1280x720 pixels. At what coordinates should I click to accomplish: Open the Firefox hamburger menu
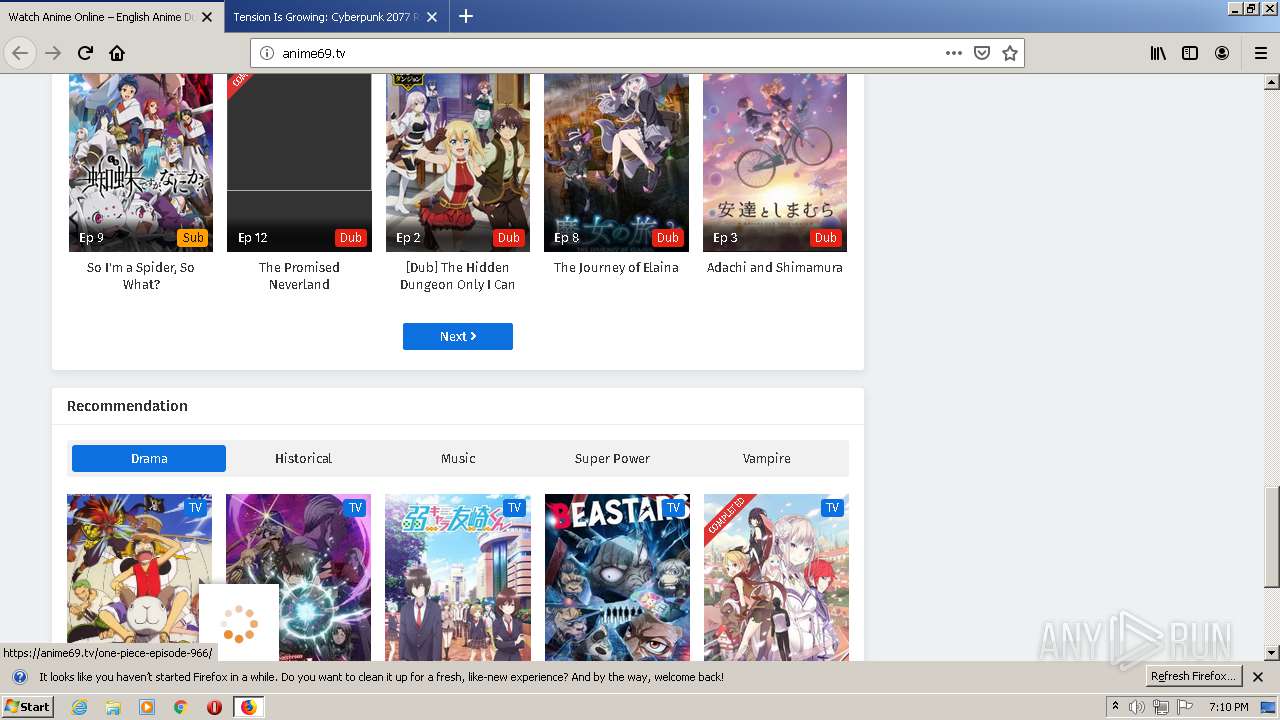[1260, 53]
